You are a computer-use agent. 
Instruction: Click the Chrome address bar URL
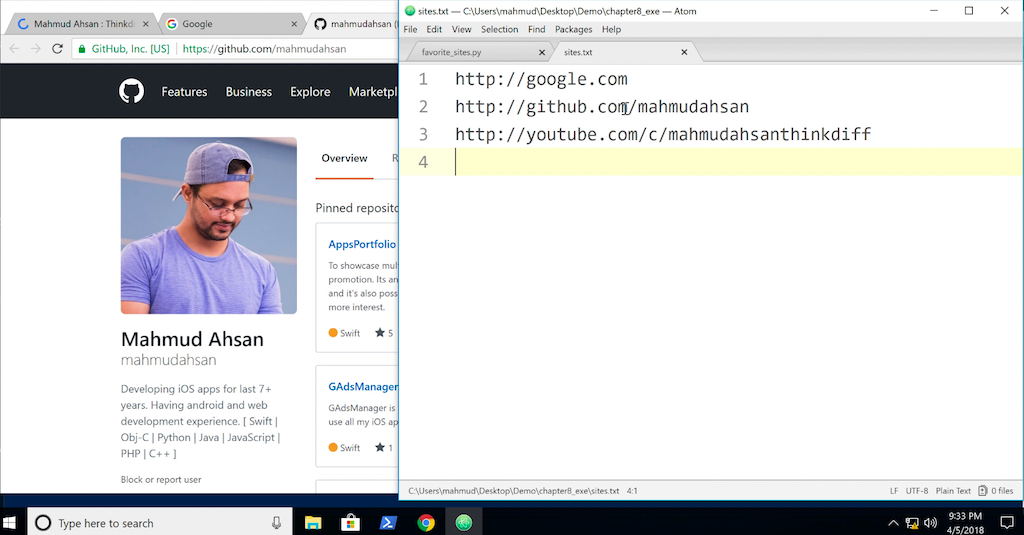pos(264,49)
